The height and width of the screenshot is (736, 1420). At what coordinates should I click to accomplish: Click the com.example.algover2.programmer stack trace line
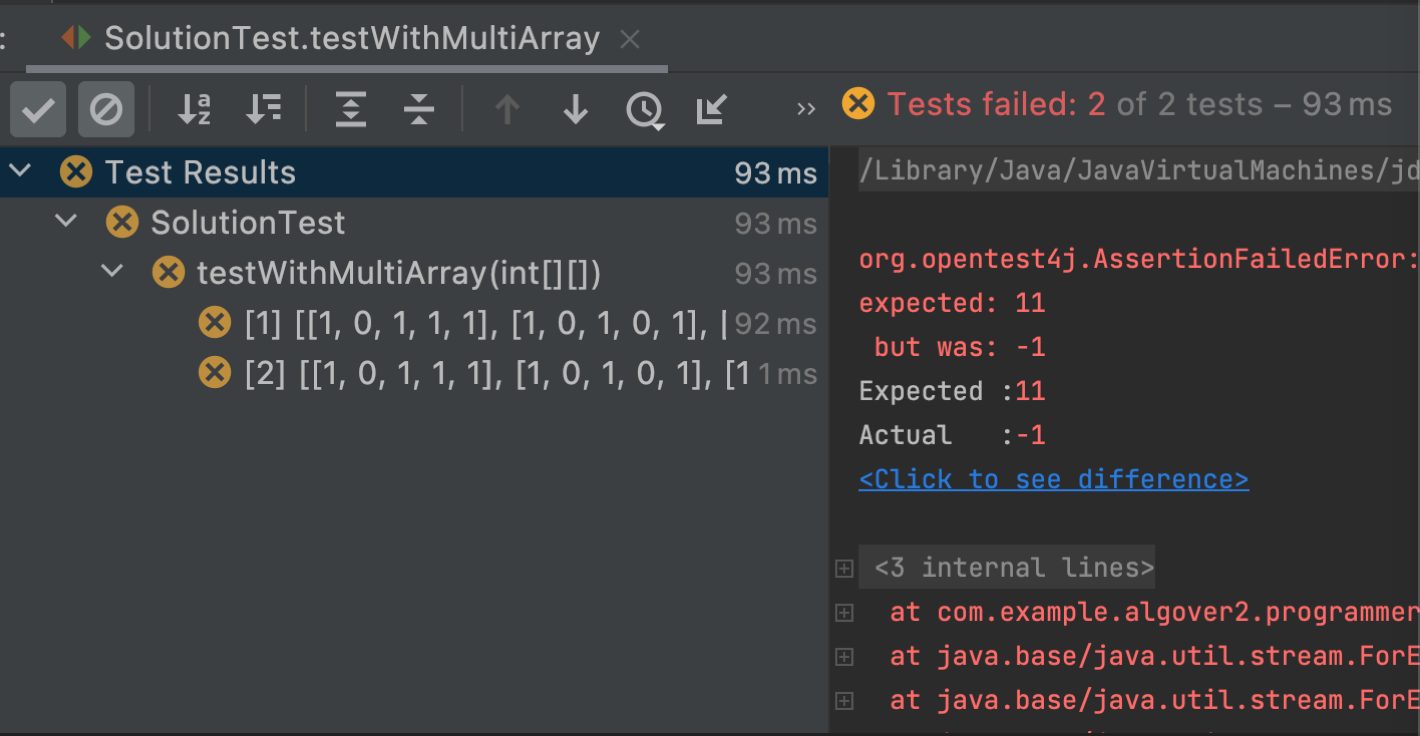[1154, 612]
